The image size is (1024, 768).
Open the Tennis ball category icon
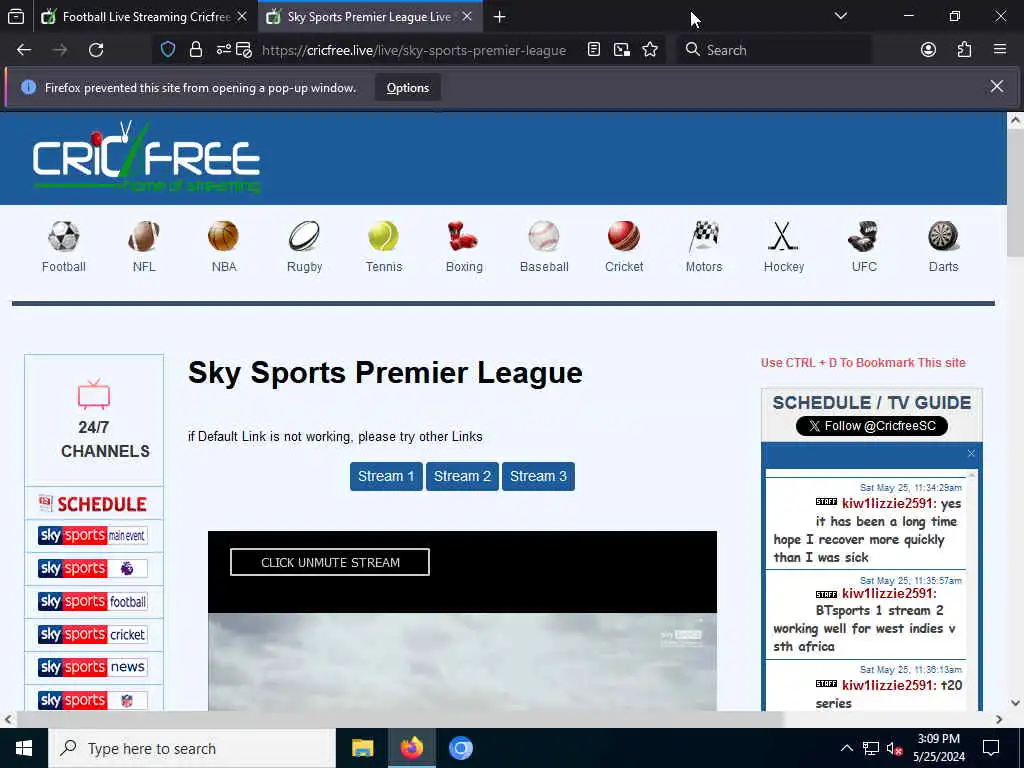(x=383, y=236)
